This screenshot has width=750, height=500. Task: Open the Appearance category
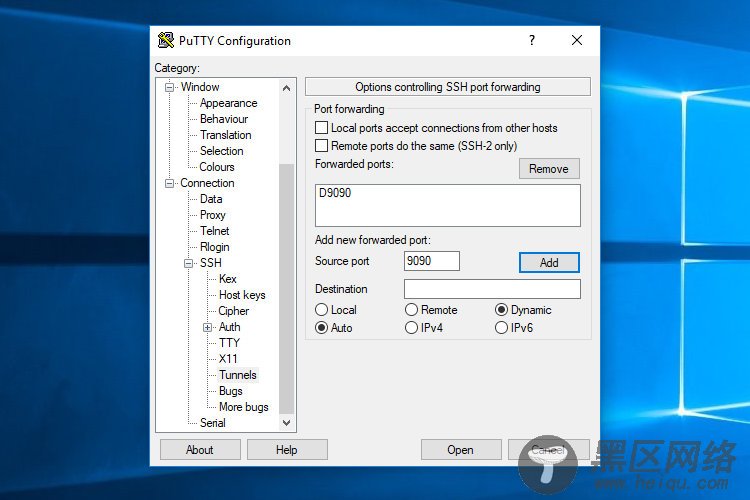229,103
